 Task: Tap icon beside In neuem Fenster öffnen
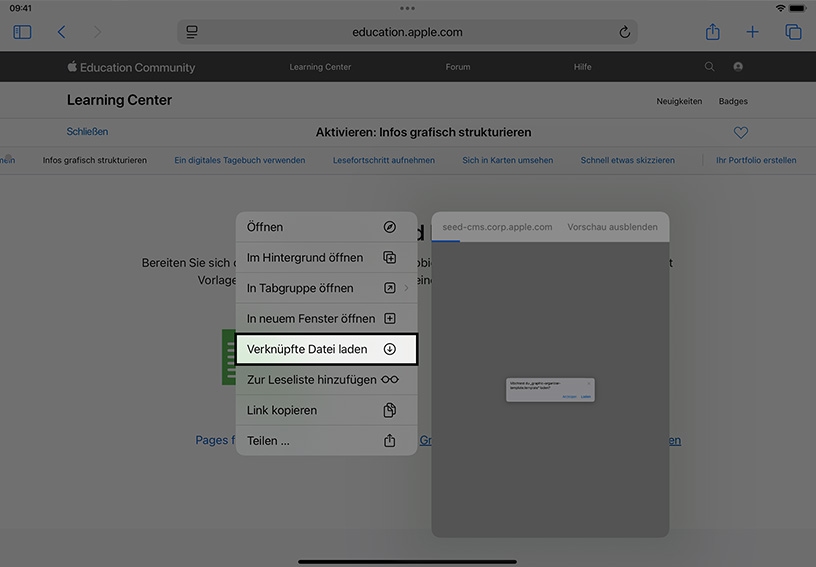click(390, 318)
